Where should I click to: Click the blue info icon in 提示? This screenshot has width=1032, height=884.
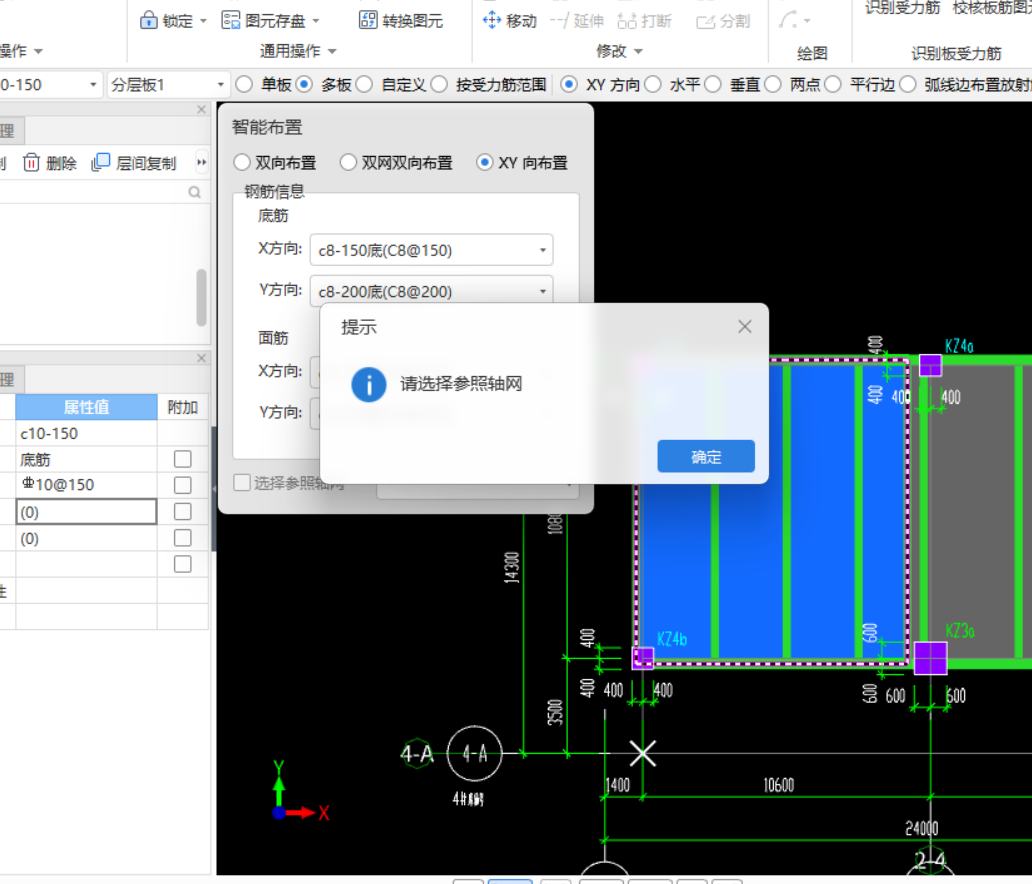click(x=369, y=384)
